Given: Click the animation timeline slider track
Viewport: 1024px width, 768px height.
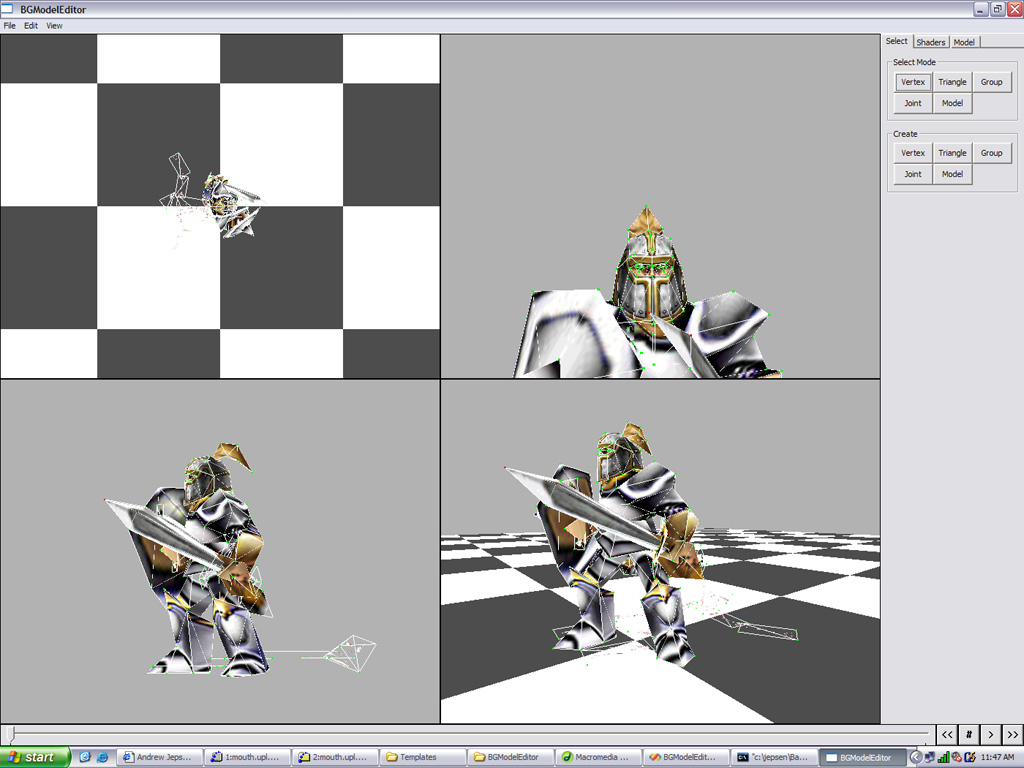Looking at the screenshot, I should coord(470,734).
